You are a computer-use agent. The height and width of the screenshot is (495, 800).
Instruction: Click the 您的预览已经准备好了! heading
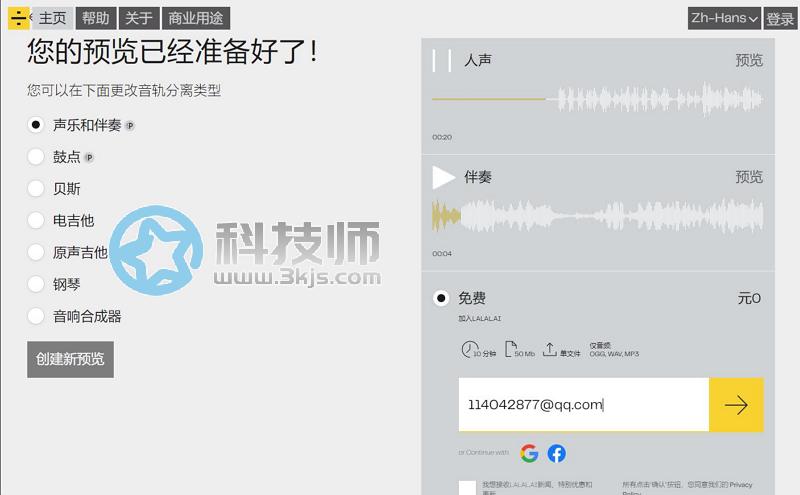(x=173, y=52)
